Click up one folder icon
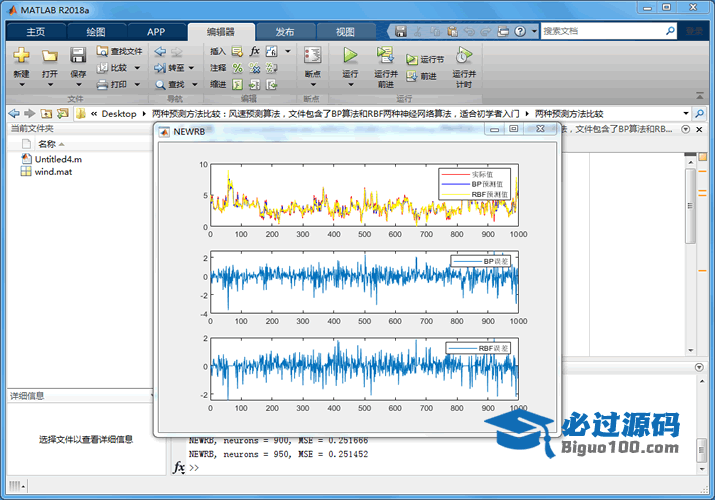Viewport: 715px width, 500px height. (x=46, y=113)
